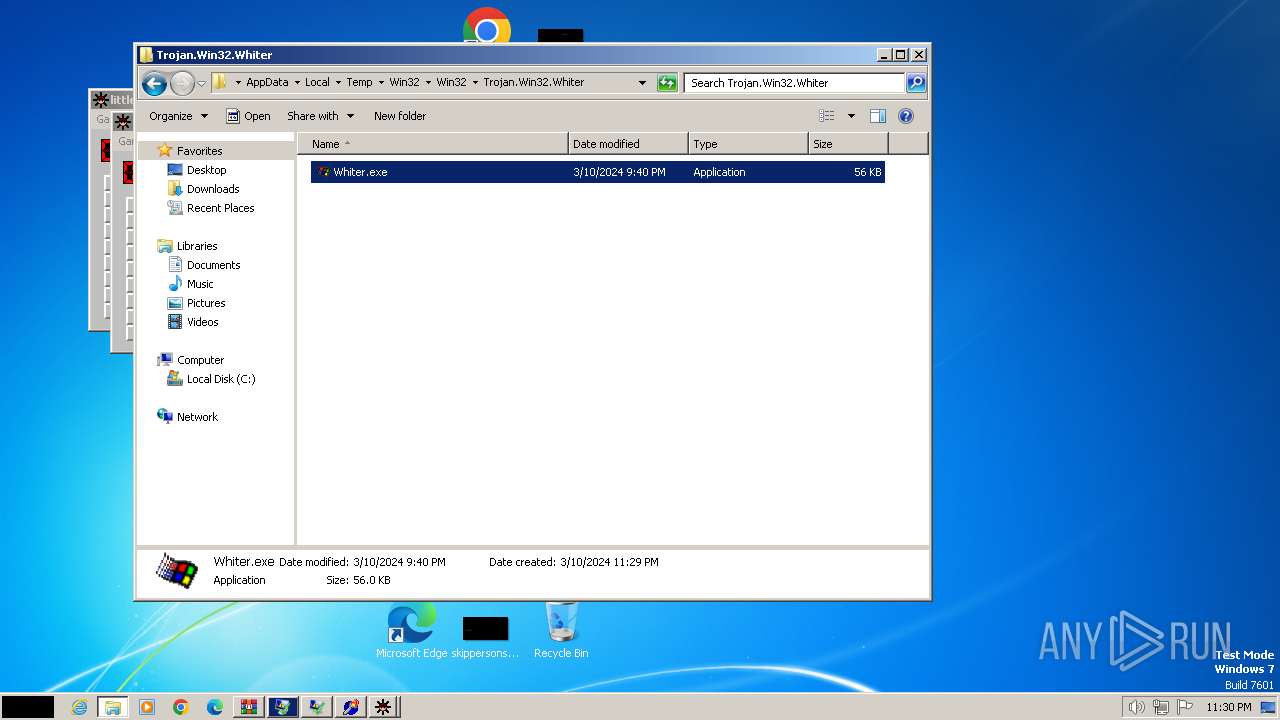1280x720 pixels.
Task: Open Desktop in Favorites
Action: [206, 170]
